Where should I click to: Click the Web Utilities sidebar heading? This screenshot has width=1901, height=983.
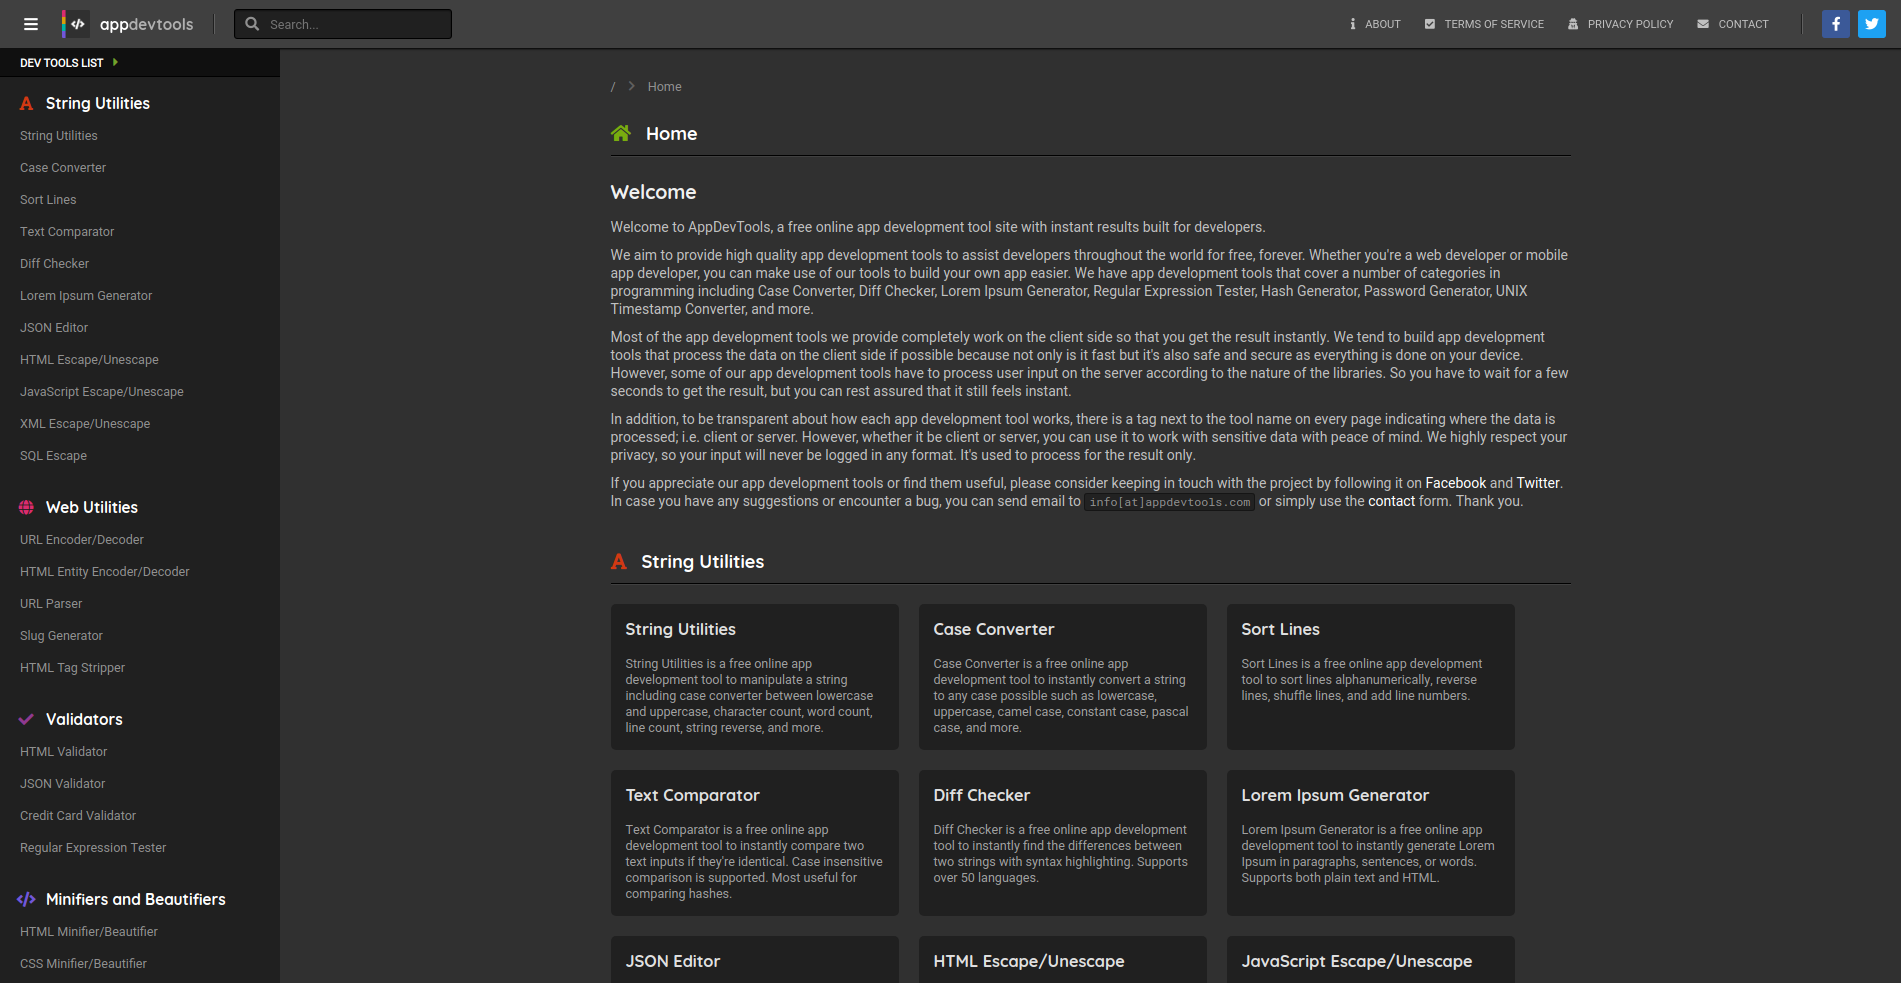tap(92, 508)
